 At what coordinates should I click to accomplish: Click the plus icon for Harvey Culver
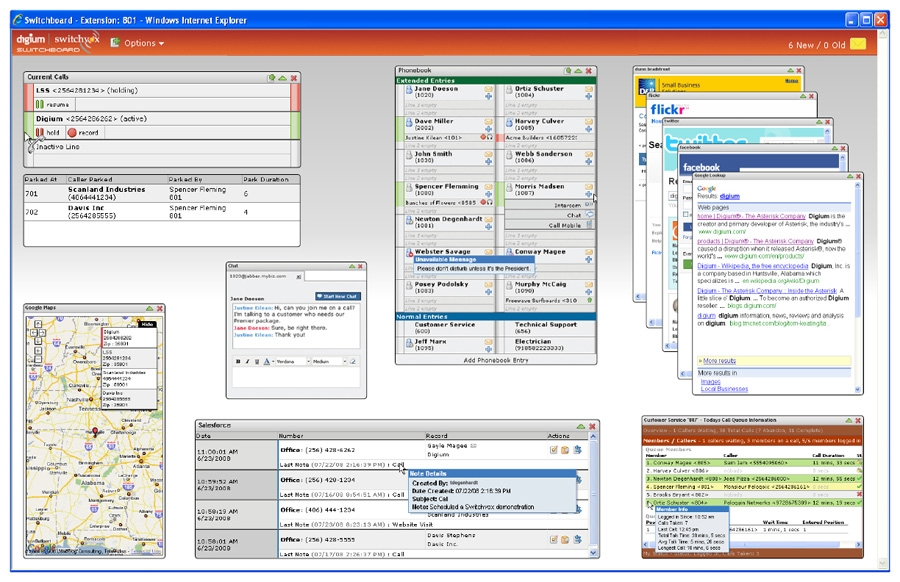[588, 129]
